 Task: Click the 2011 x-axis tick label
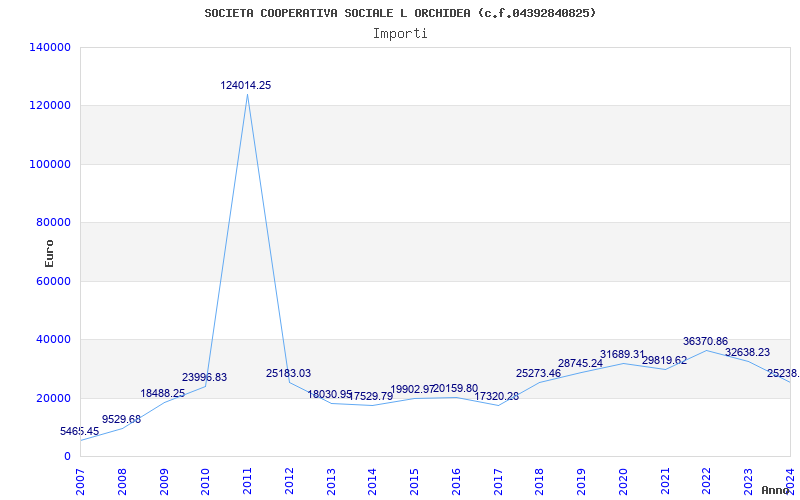(247, 482)
